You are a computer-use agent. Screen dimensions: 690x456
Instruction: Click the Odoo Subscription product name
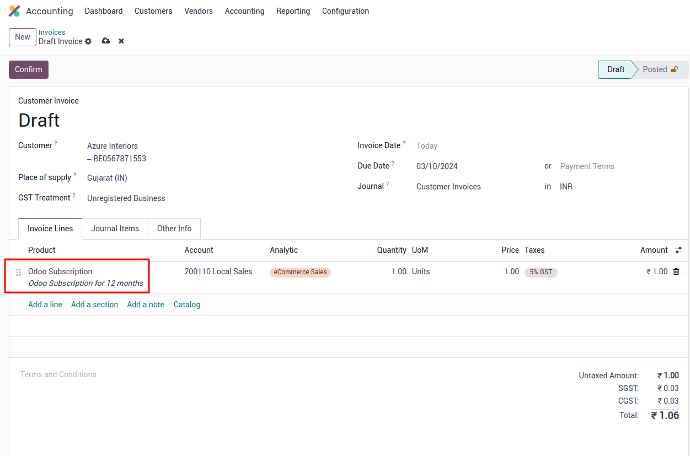(60, 272)
